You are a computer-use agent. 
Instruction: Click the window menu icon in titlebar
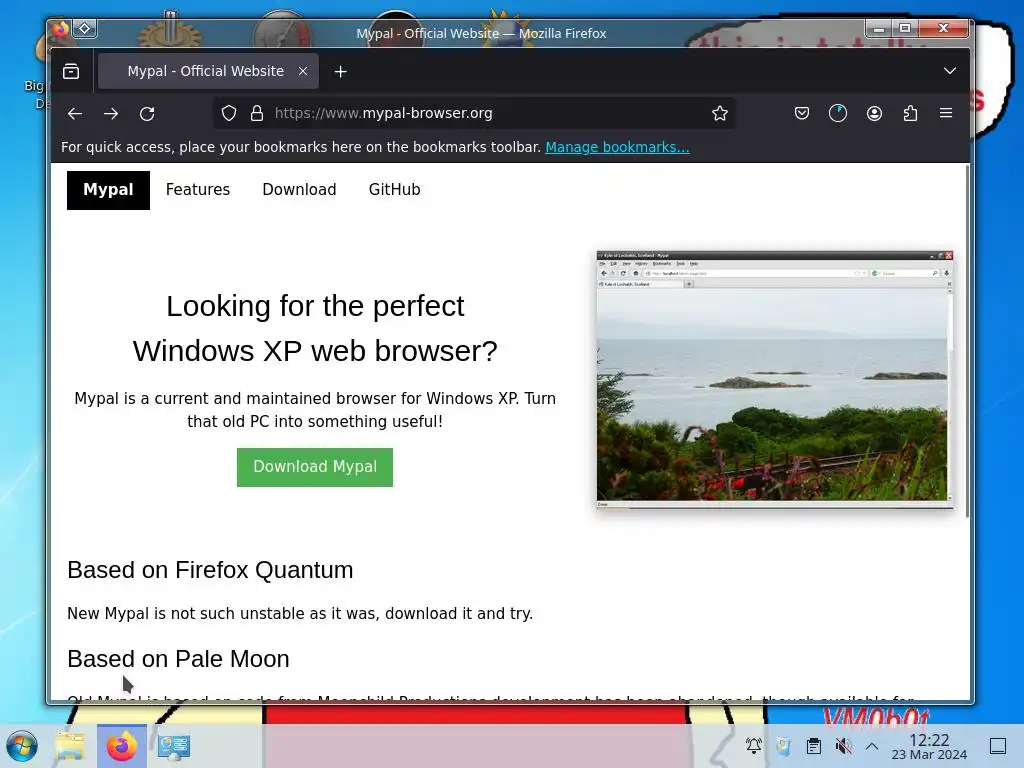pos(61,28)
